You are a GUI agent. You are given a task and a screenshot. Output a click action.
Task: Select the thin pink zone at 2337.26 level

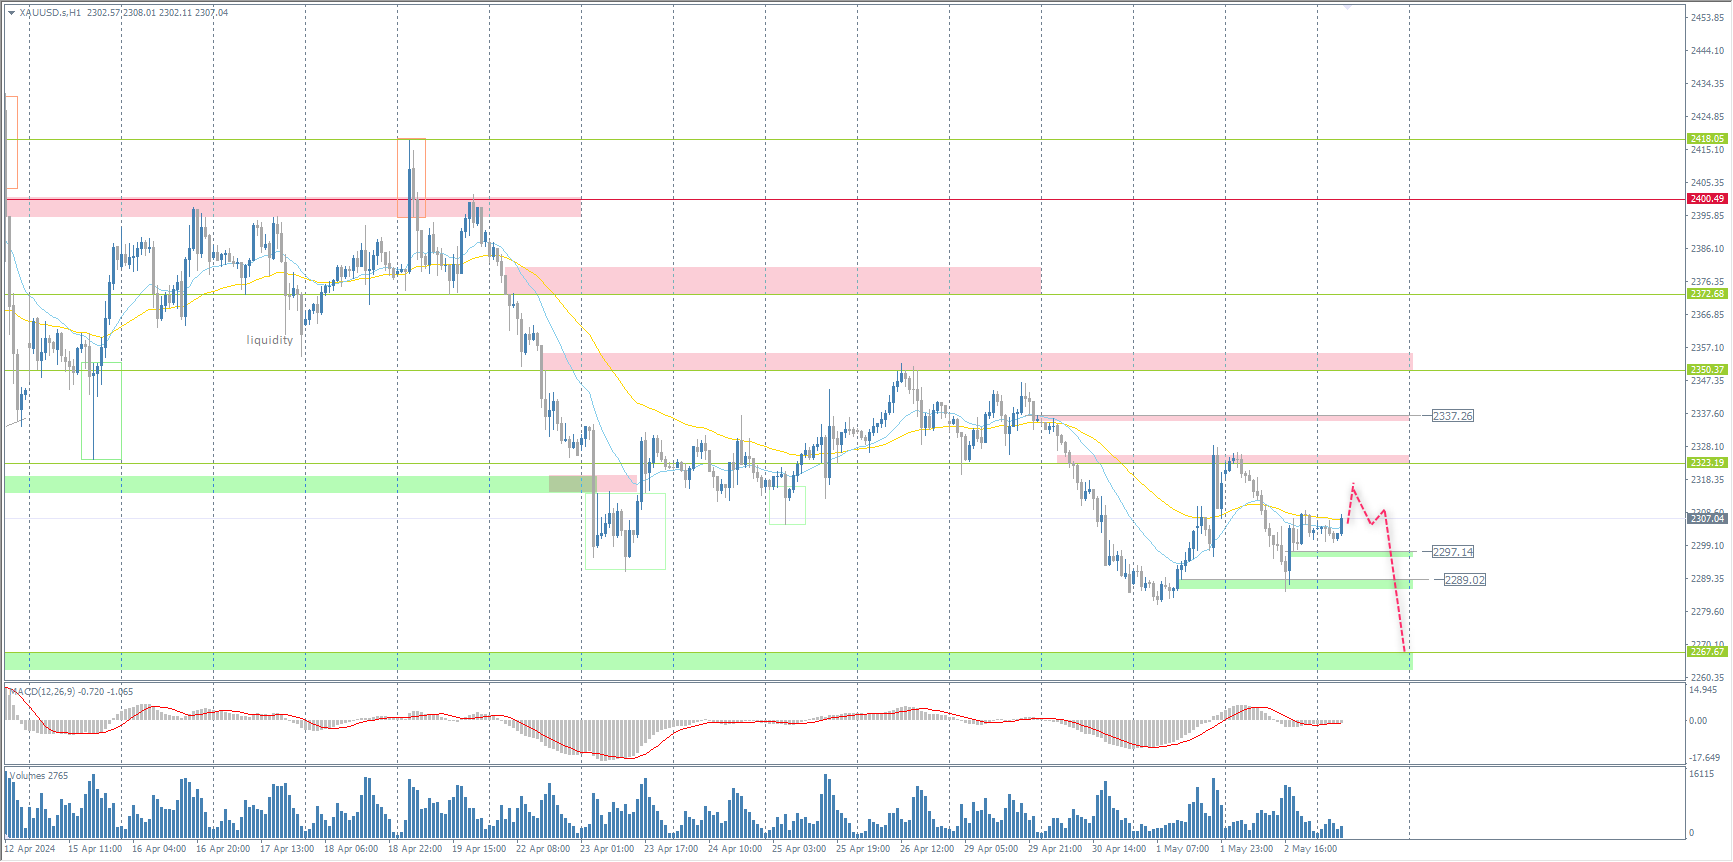point(1225,417)
